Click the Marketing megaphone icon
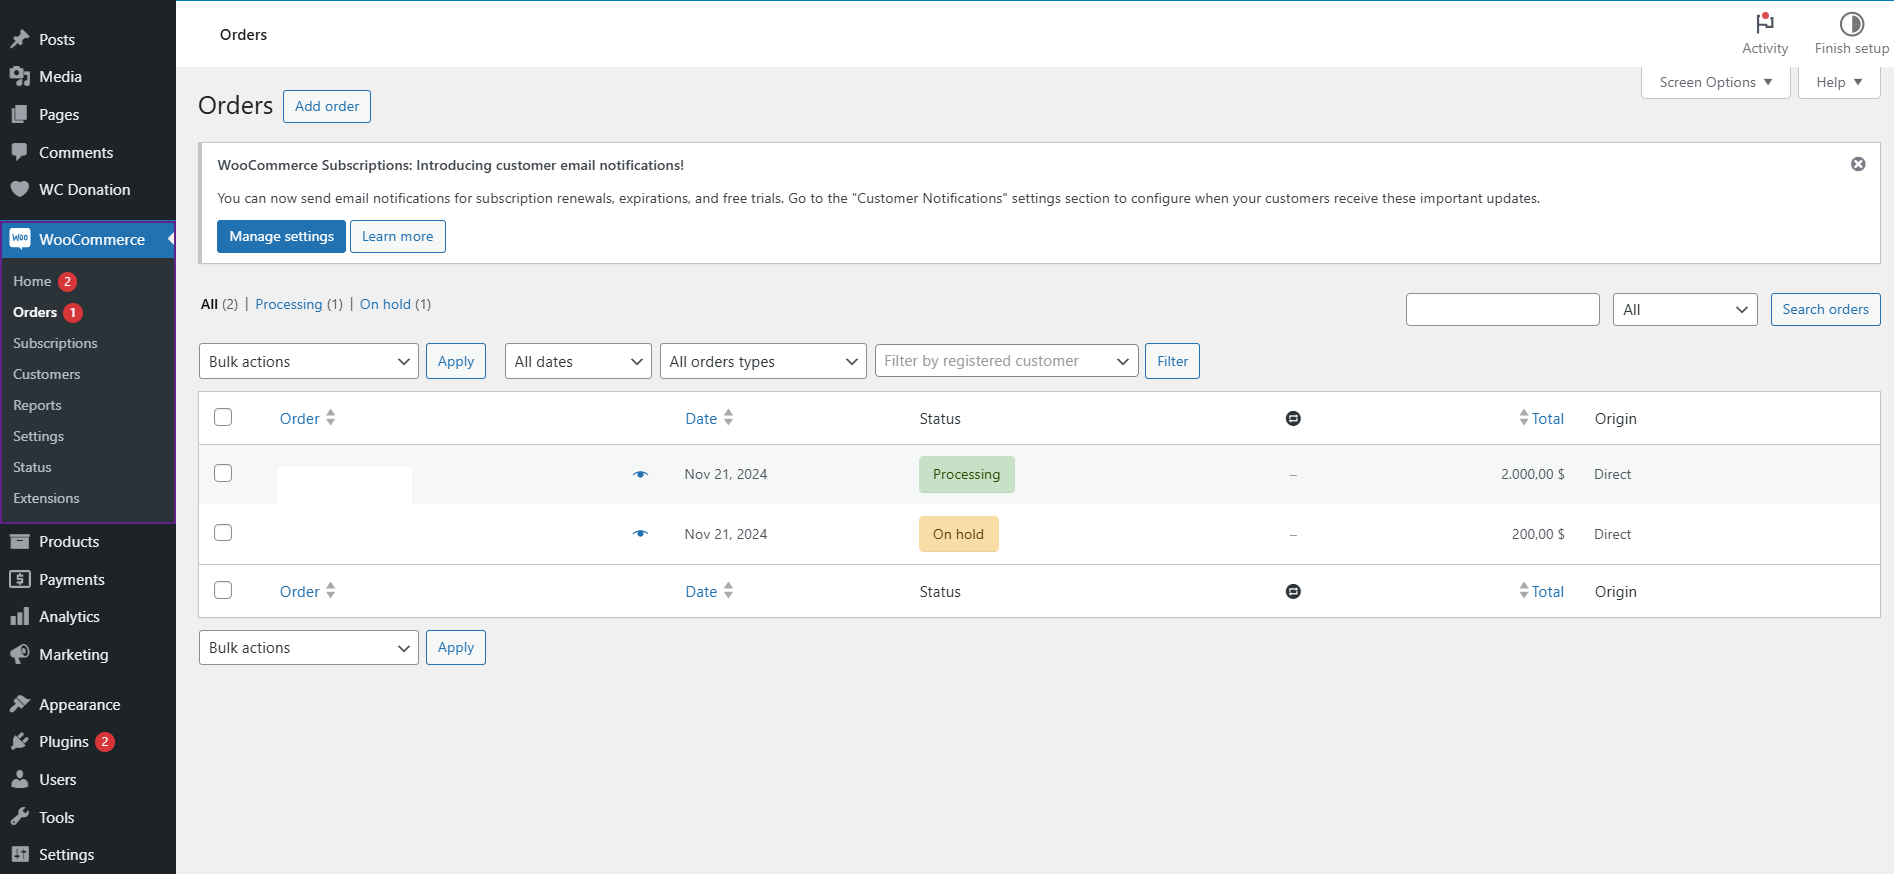This screenshot has height=874, width=1894. tap(20, 654)
